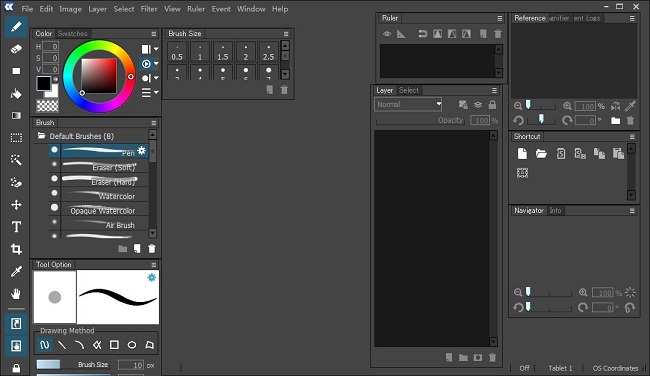650x376 pixels.
Task: Toggle the lock button at the toolbar bottom
Action: coord(16,368)
